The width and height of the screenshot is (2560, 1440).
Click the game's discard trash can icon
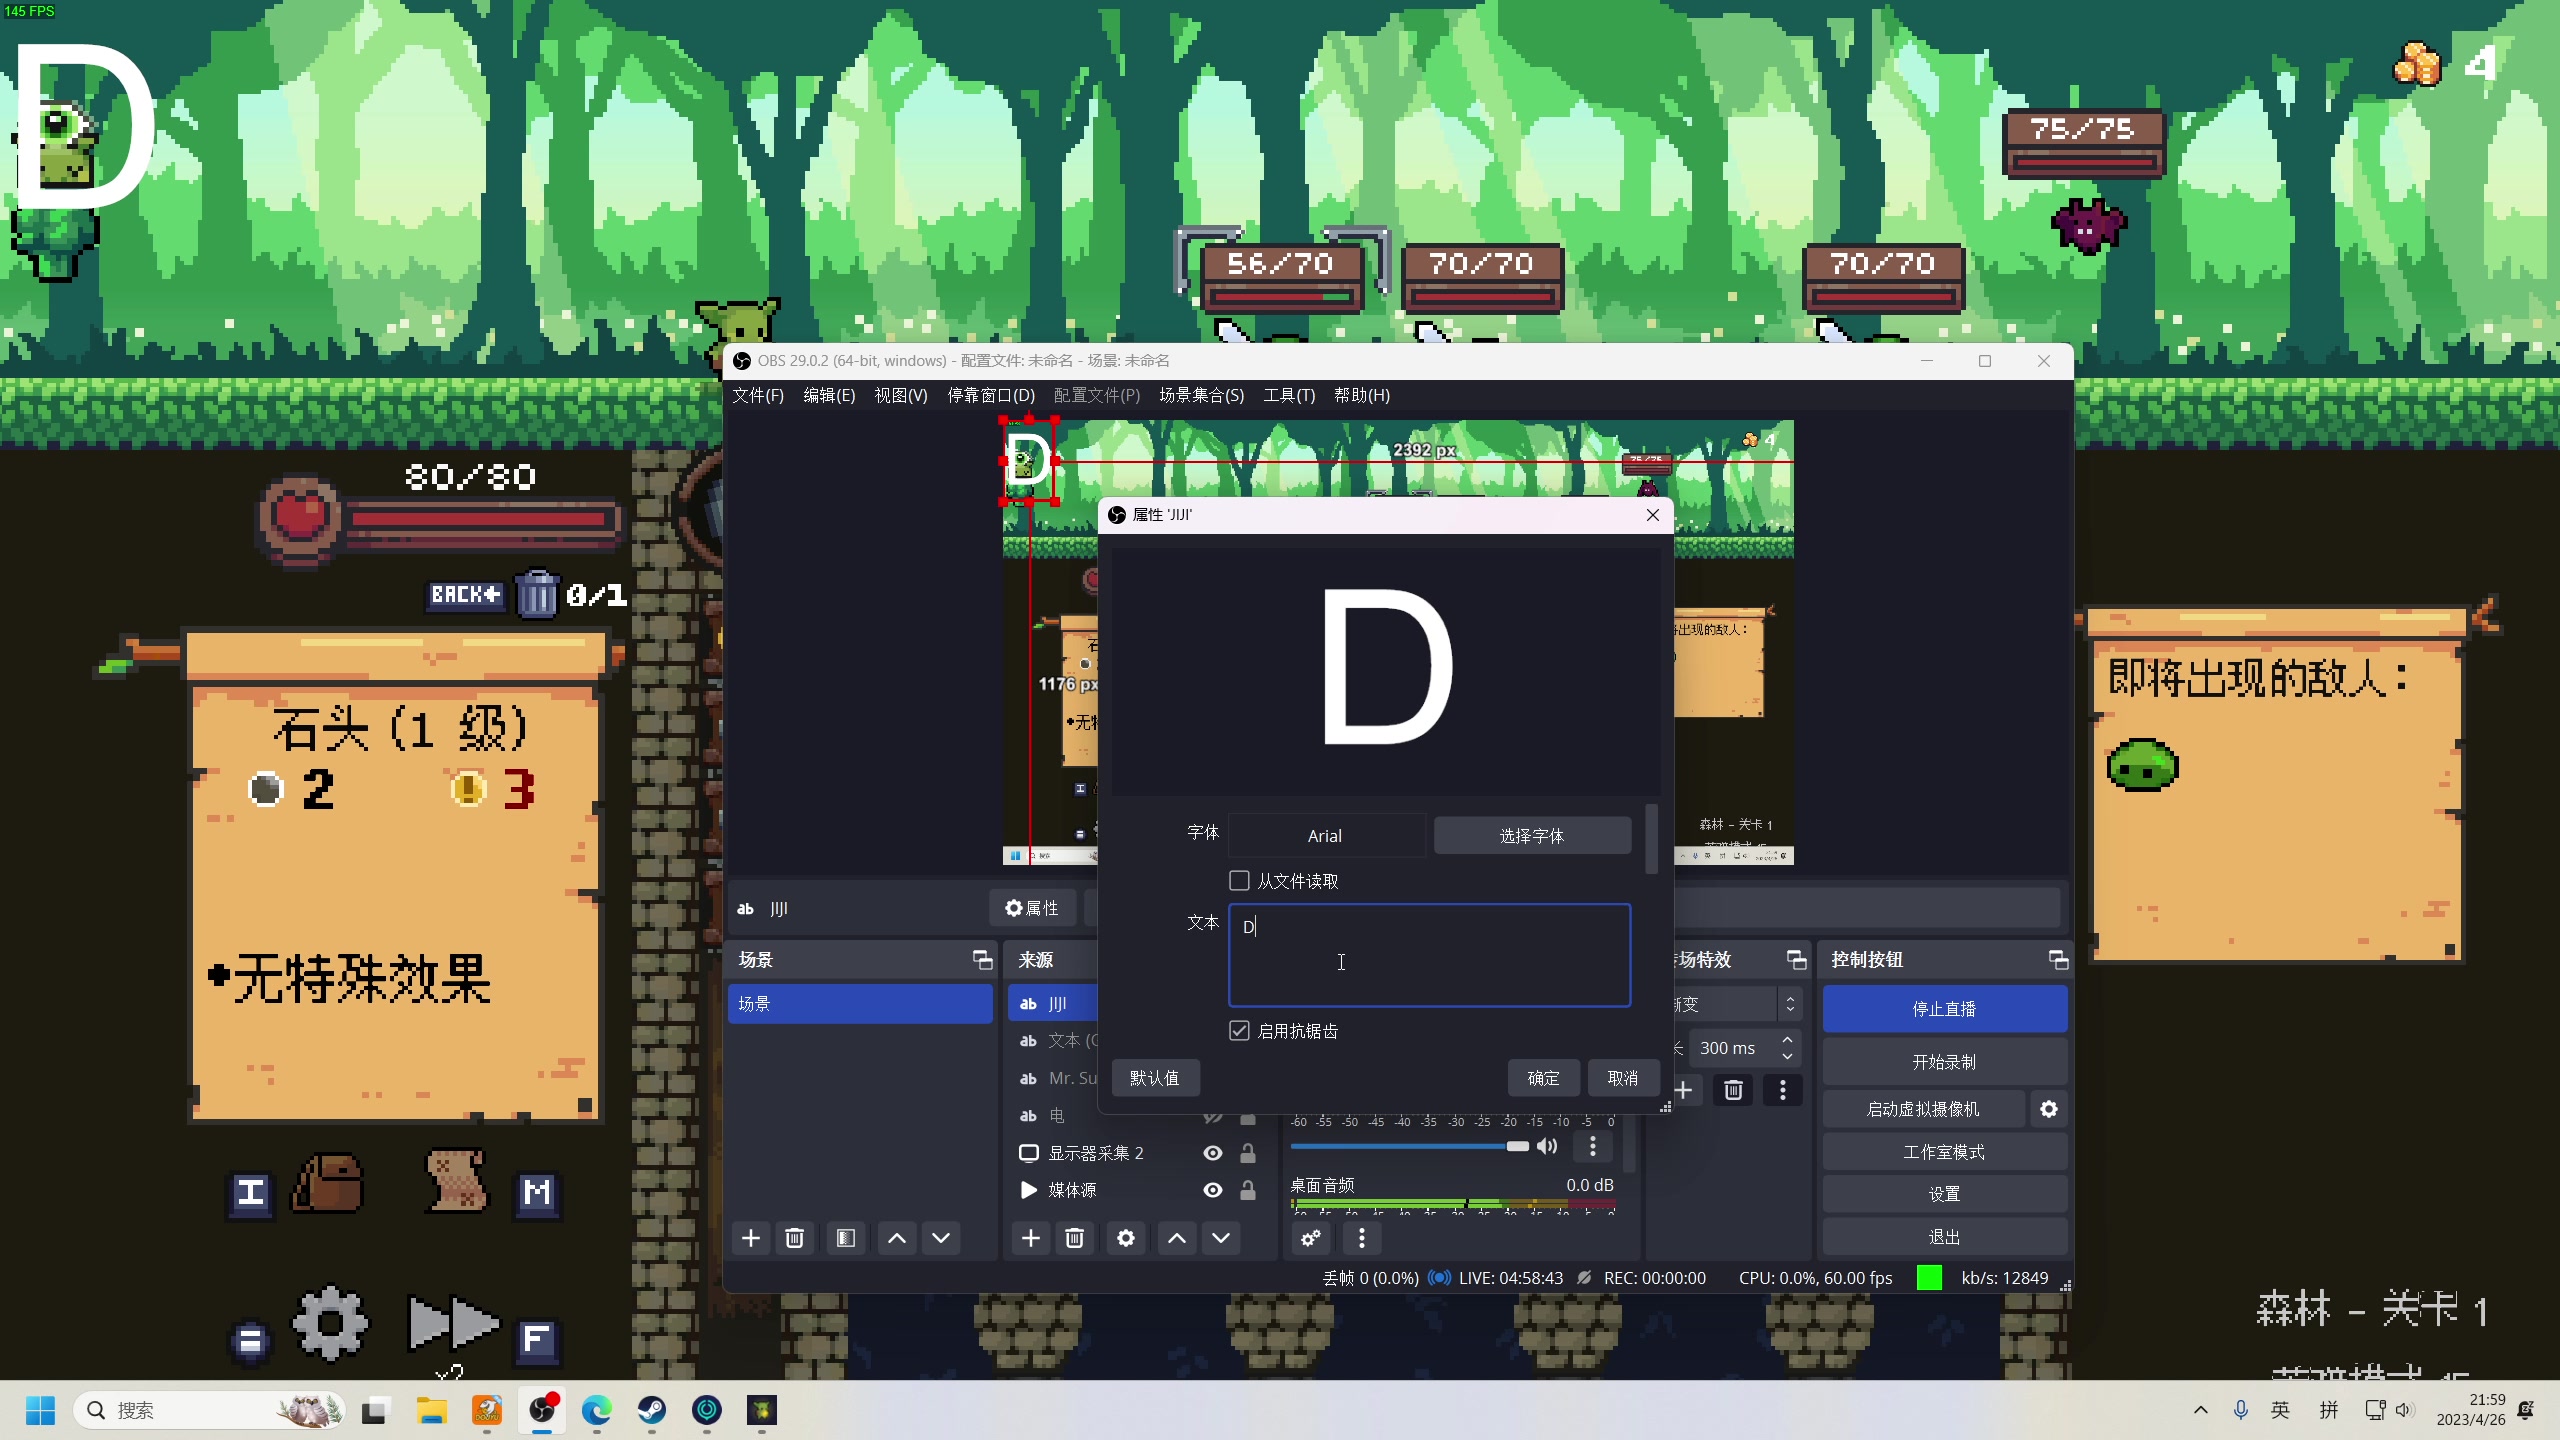(x=537, y=594)
